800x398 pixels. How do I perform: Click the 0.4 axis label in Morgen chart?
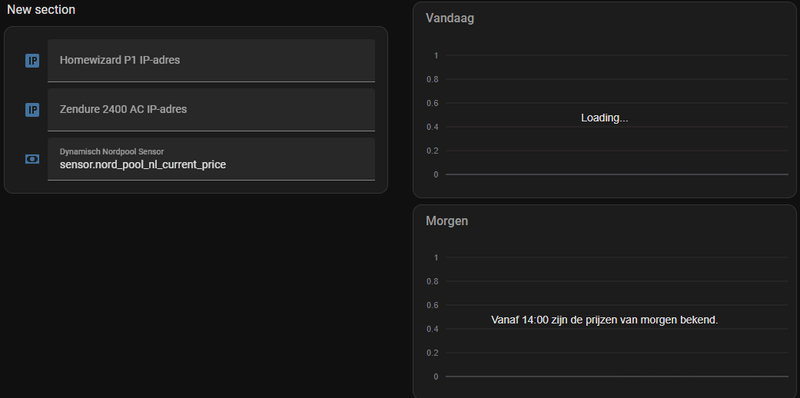pyautogui.click(x=432, y=329)
